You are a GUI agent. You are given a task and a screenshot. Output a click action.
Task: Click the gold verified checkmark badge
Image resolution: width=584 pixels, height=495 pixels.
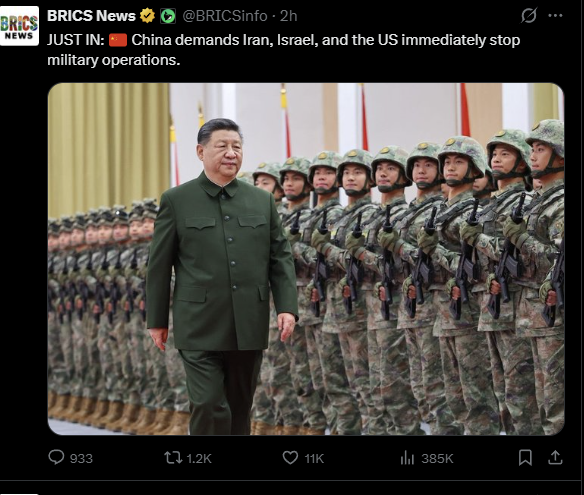pyautogui.click(x=147, y=16)
